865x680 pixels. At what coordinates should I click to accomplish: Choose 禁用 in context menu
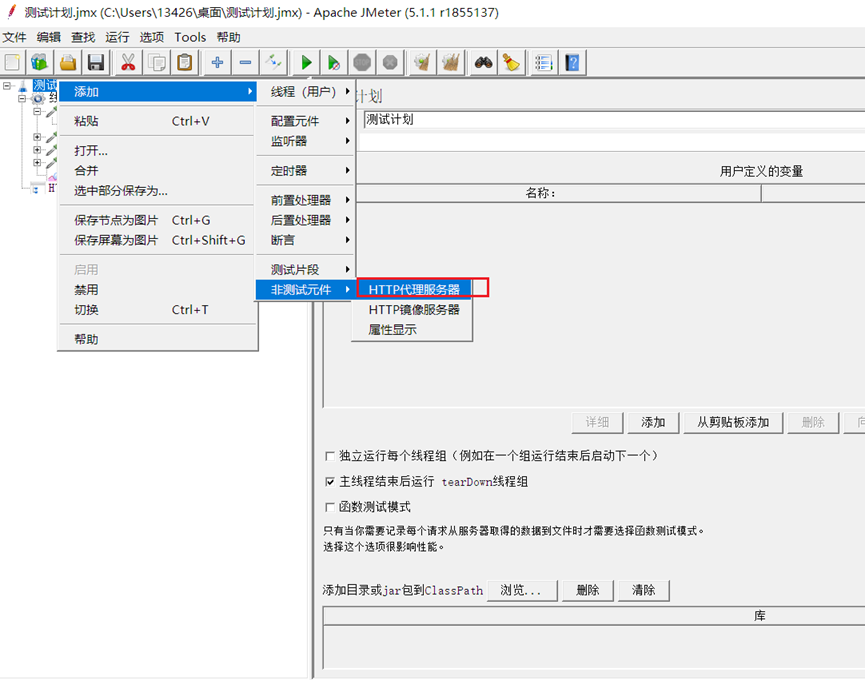[158, 290]
